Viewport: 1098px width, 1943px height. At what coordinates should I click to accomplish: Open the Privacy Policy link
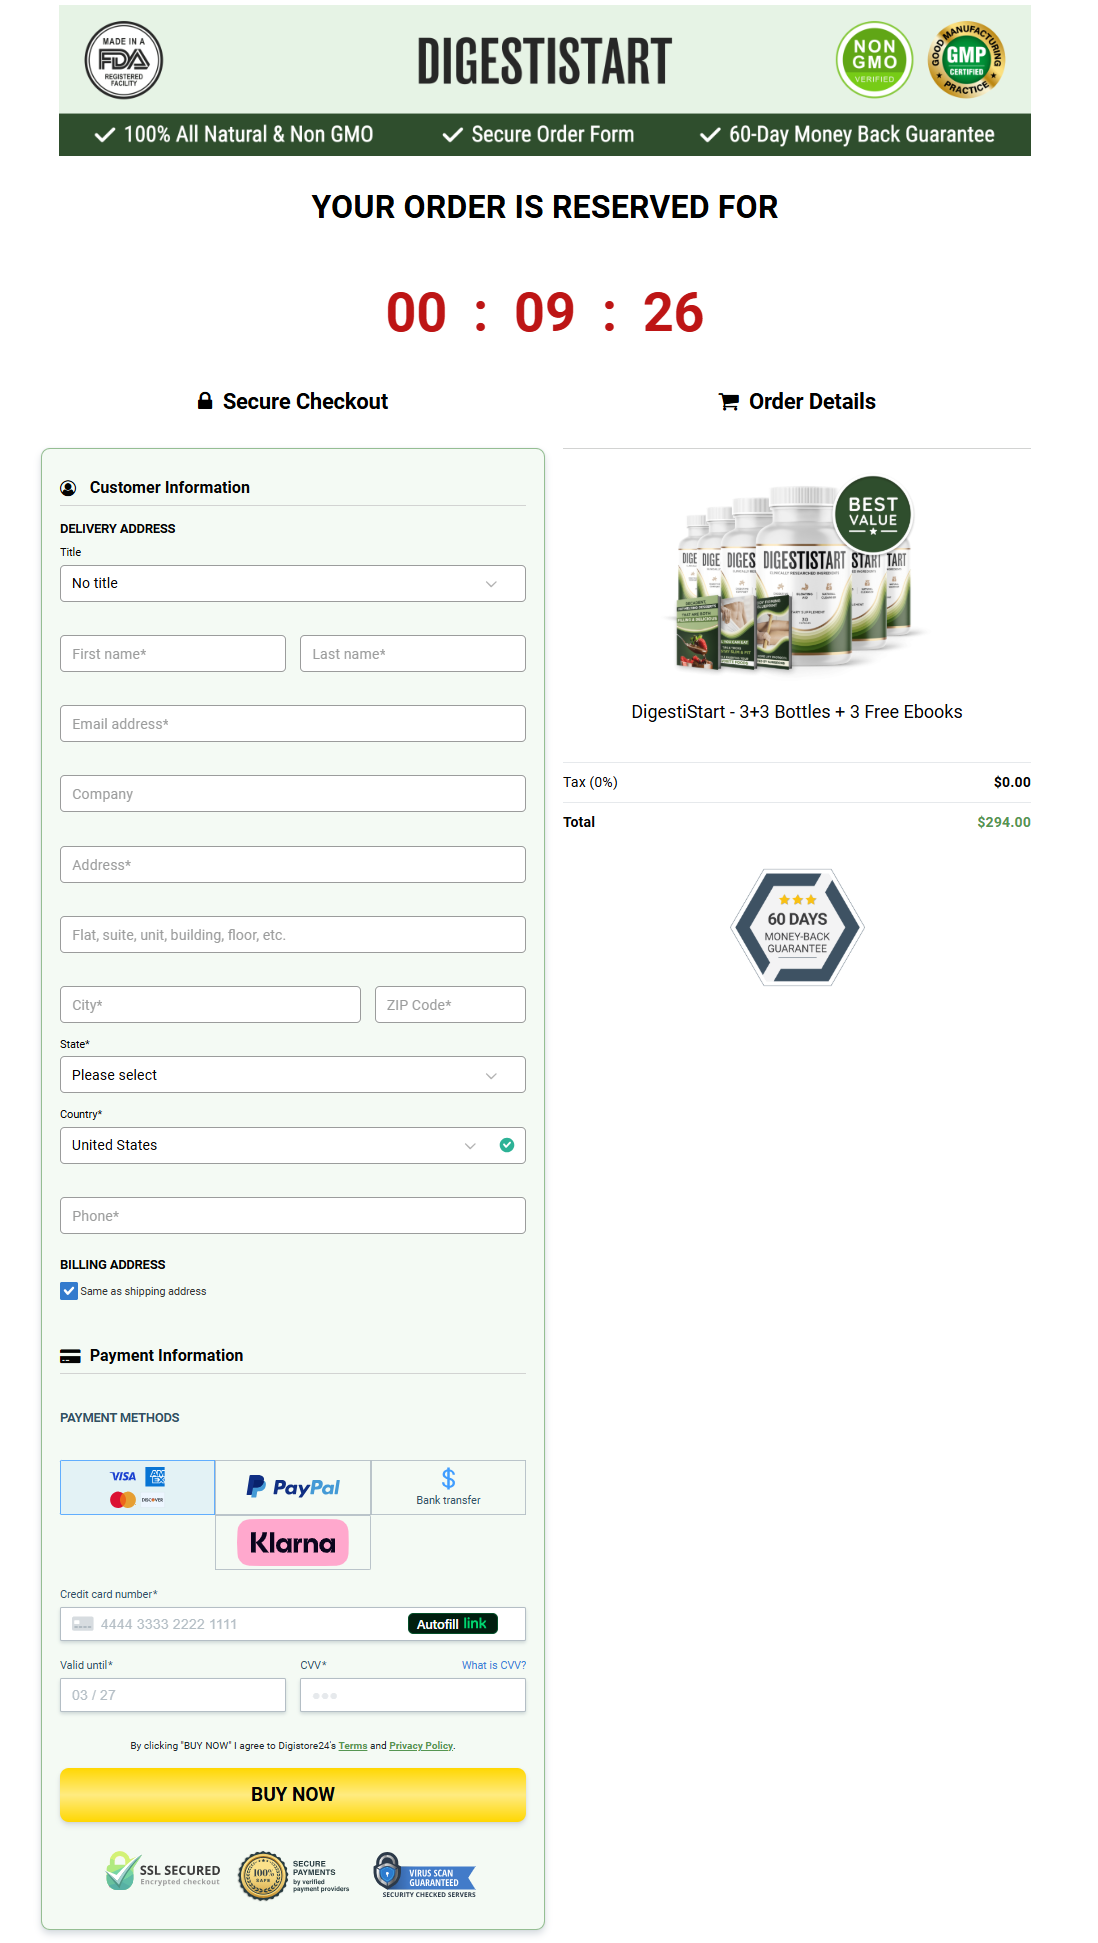pos(421,1746)
